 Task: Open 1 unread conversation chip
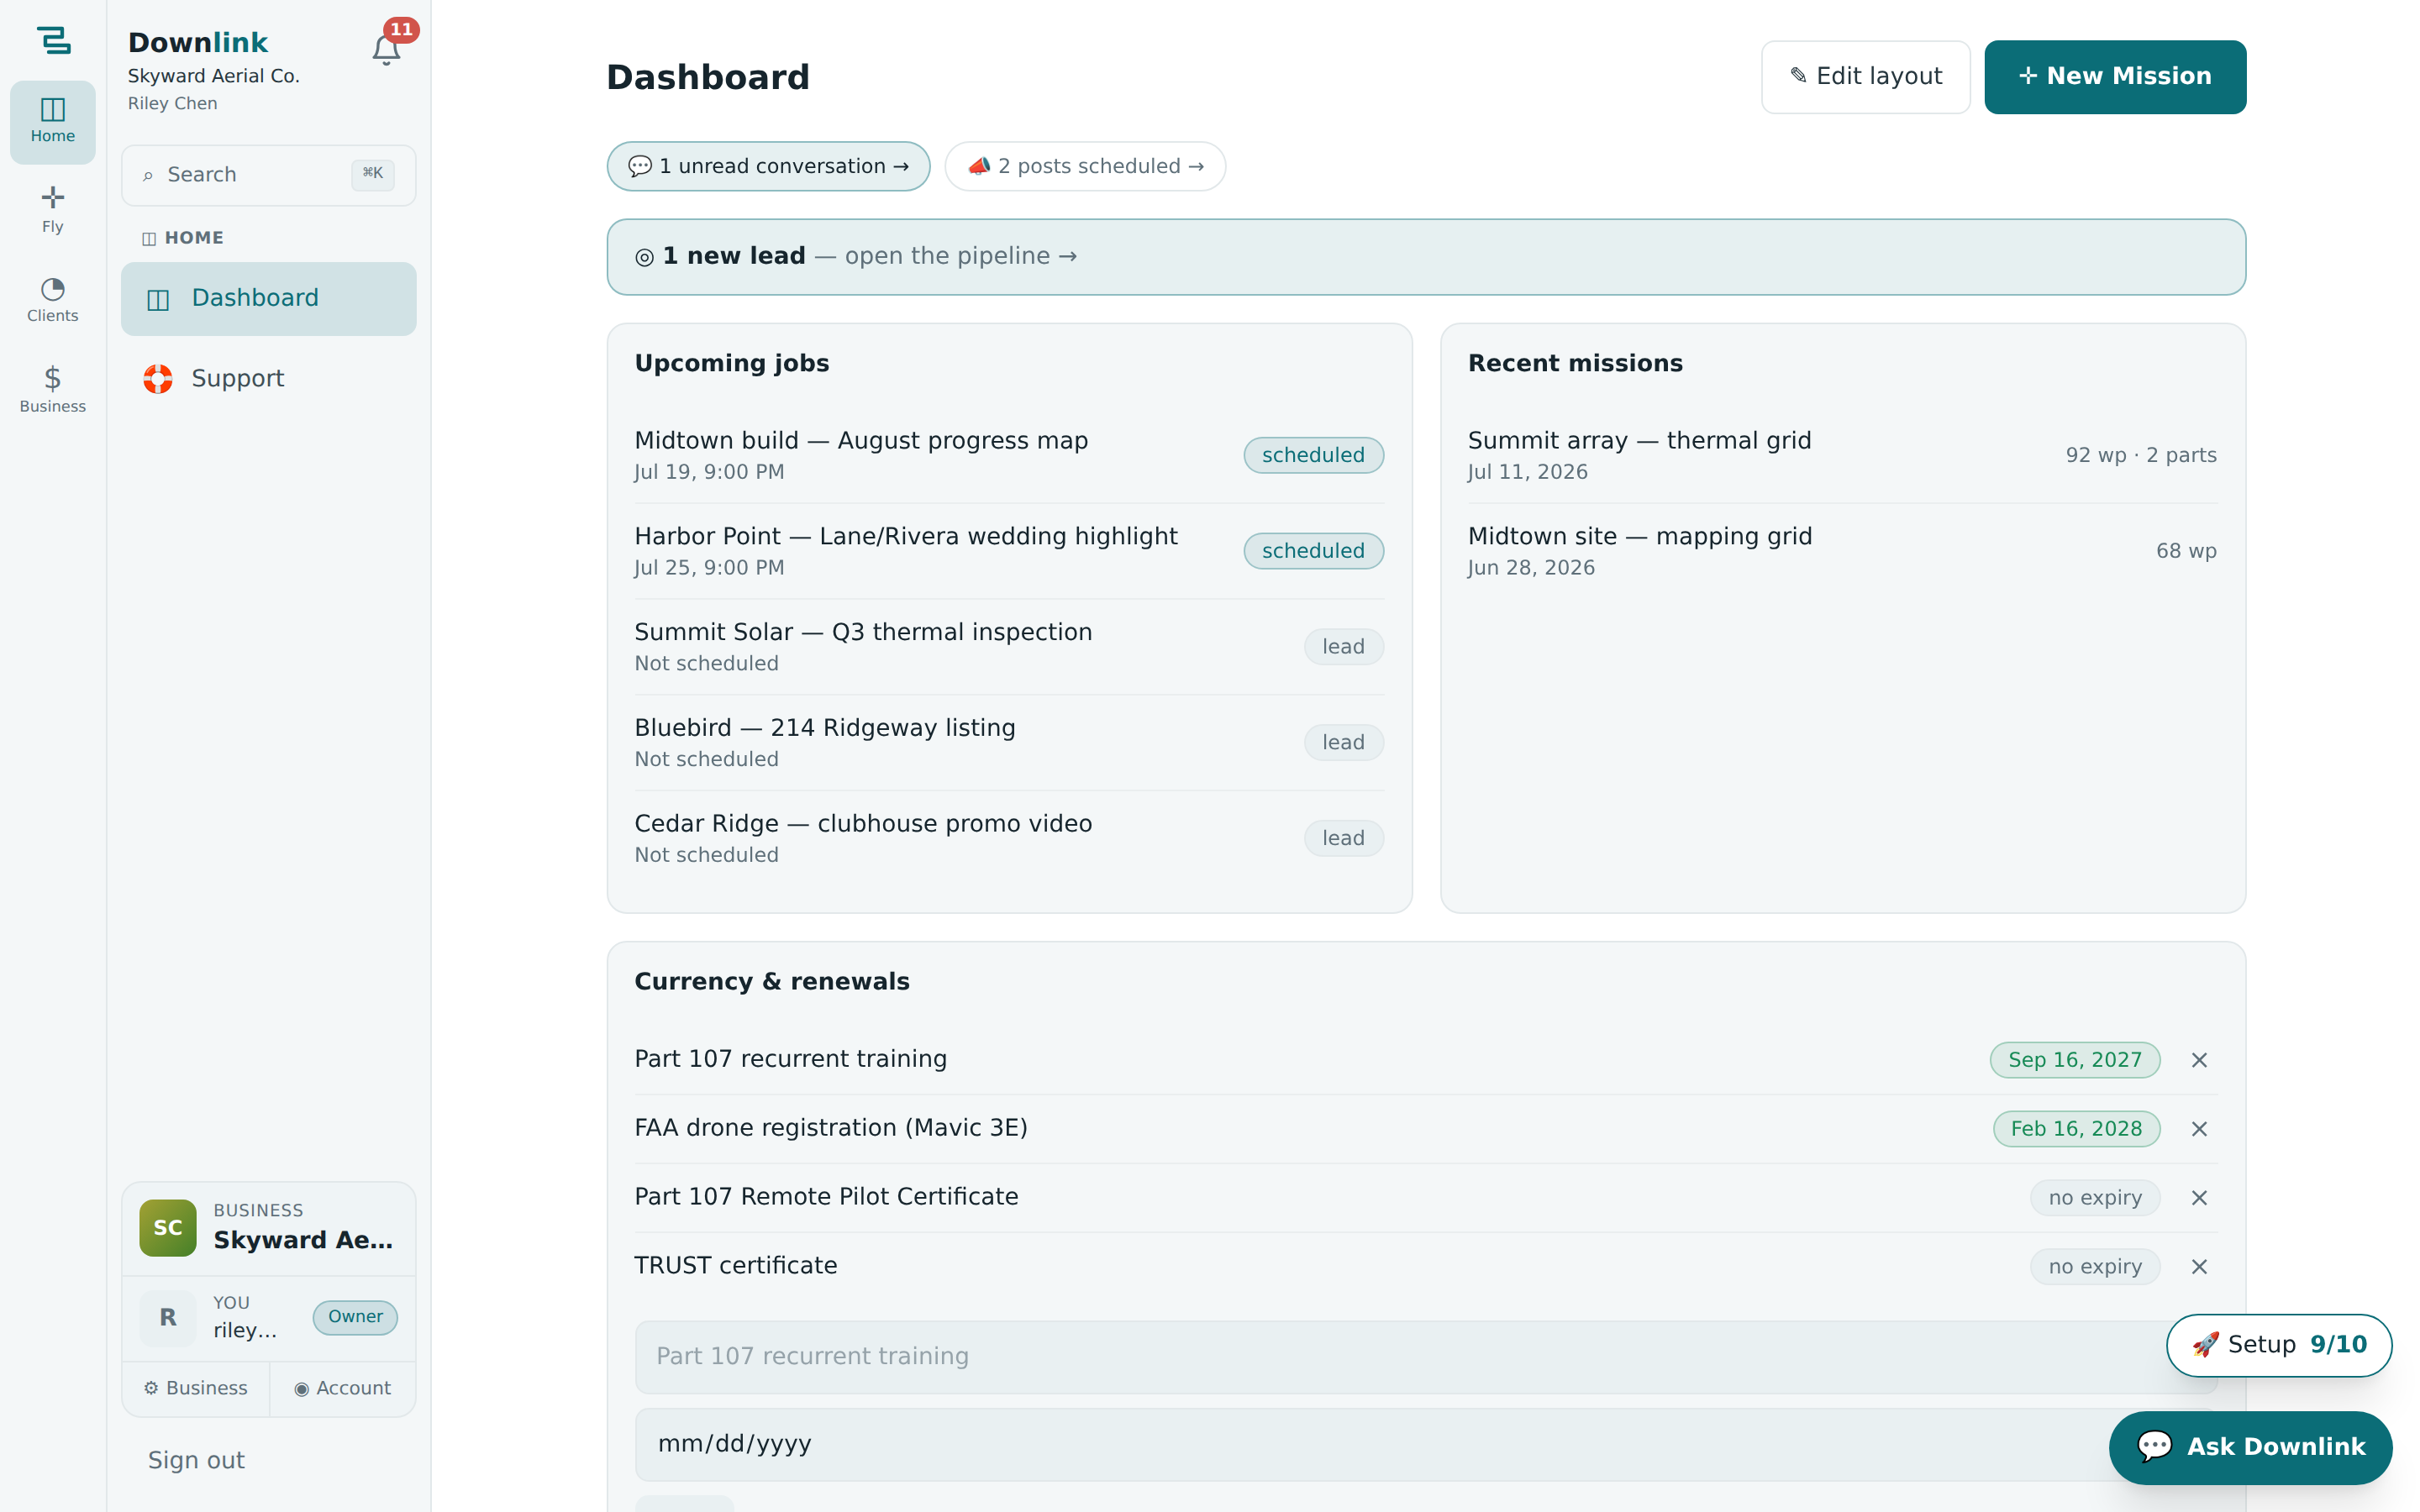click(768, 166)
